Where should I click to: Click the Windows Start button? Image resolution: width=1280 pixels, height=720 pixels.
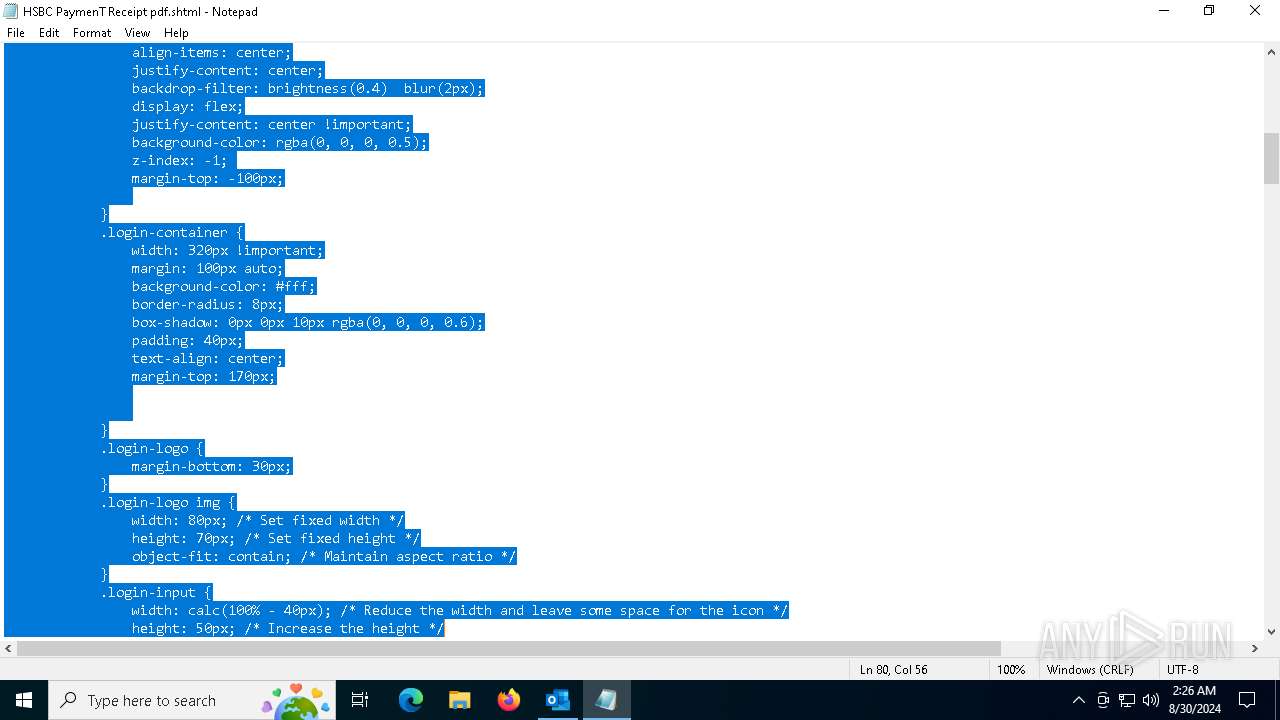[x=24, y=700]
